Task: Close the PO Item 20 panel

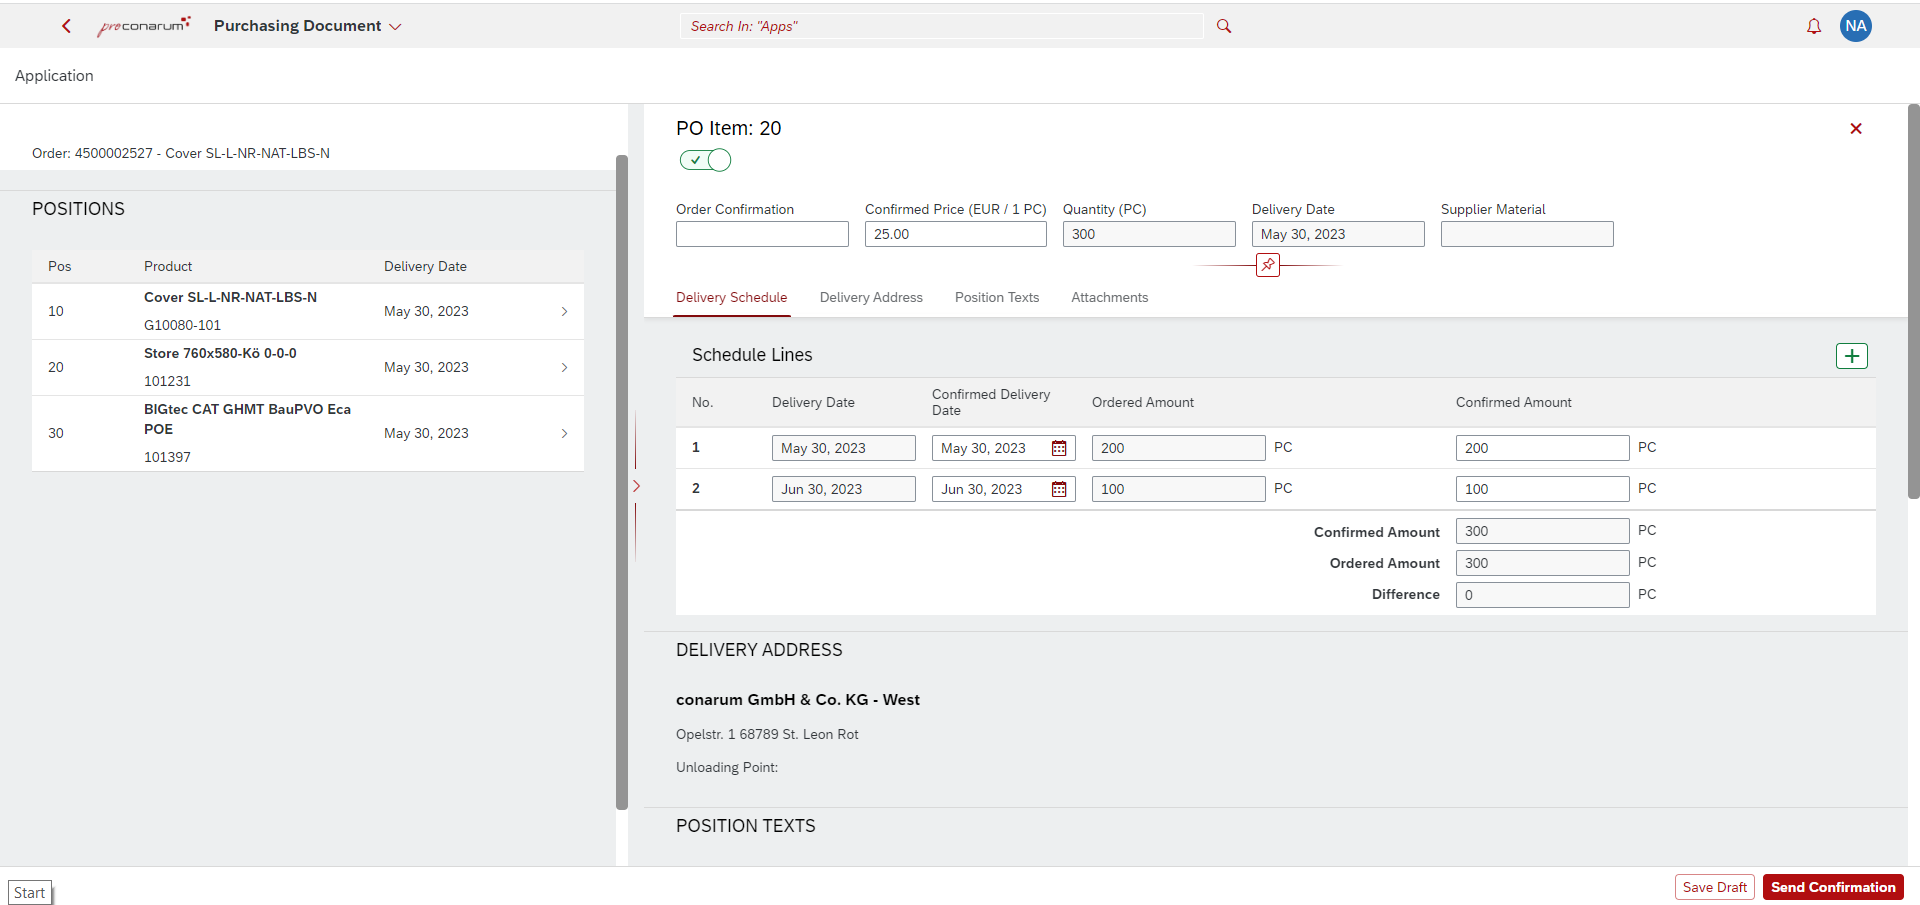Action: click(x=1855, y=129)
